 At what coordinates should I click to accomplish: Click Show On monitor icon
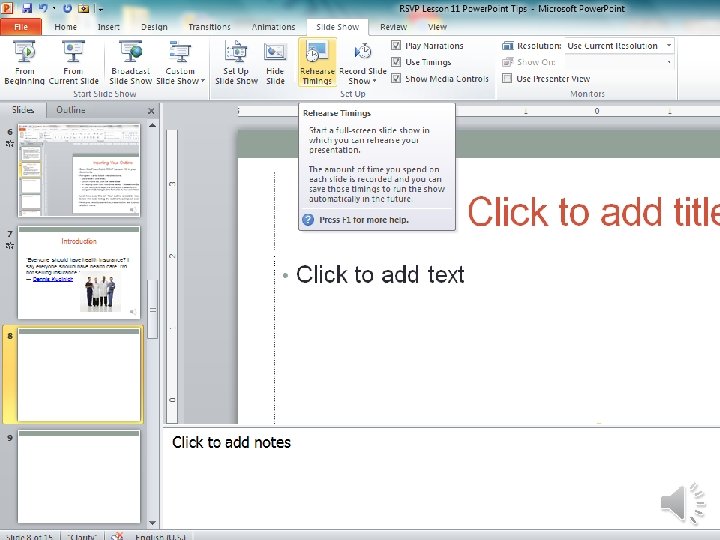point(507,62)
